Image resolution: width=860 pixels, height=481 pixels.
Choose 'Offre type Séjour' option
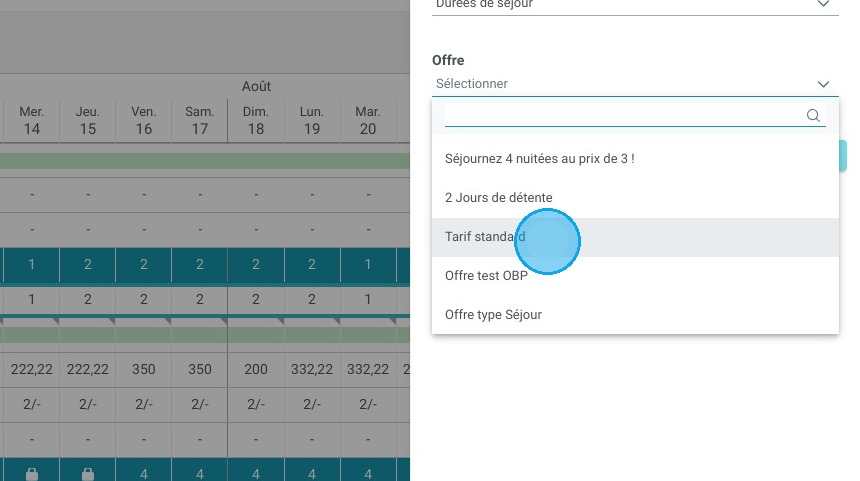point(635,315)
